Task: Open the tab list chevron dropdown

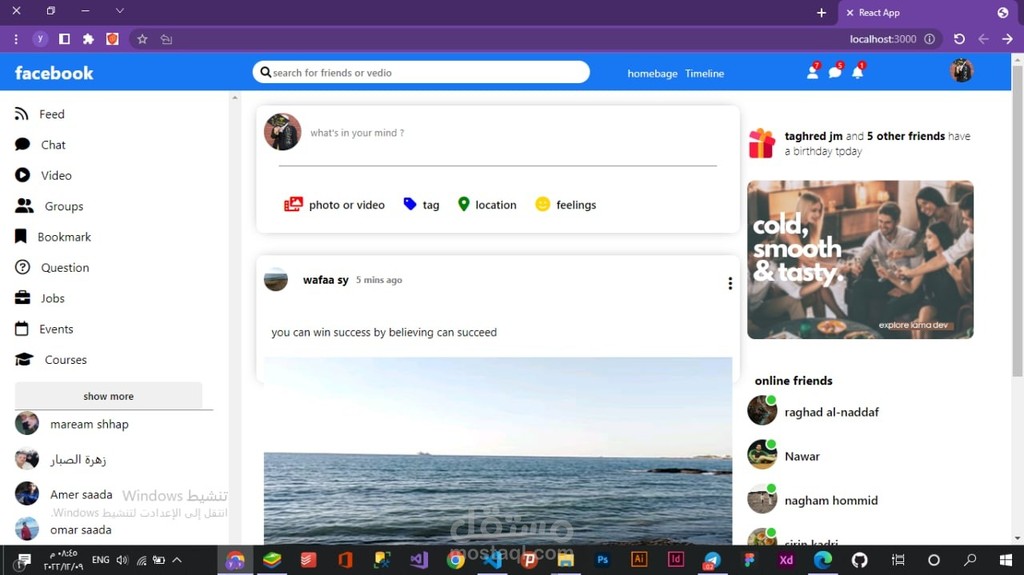Action: (120, 11)
